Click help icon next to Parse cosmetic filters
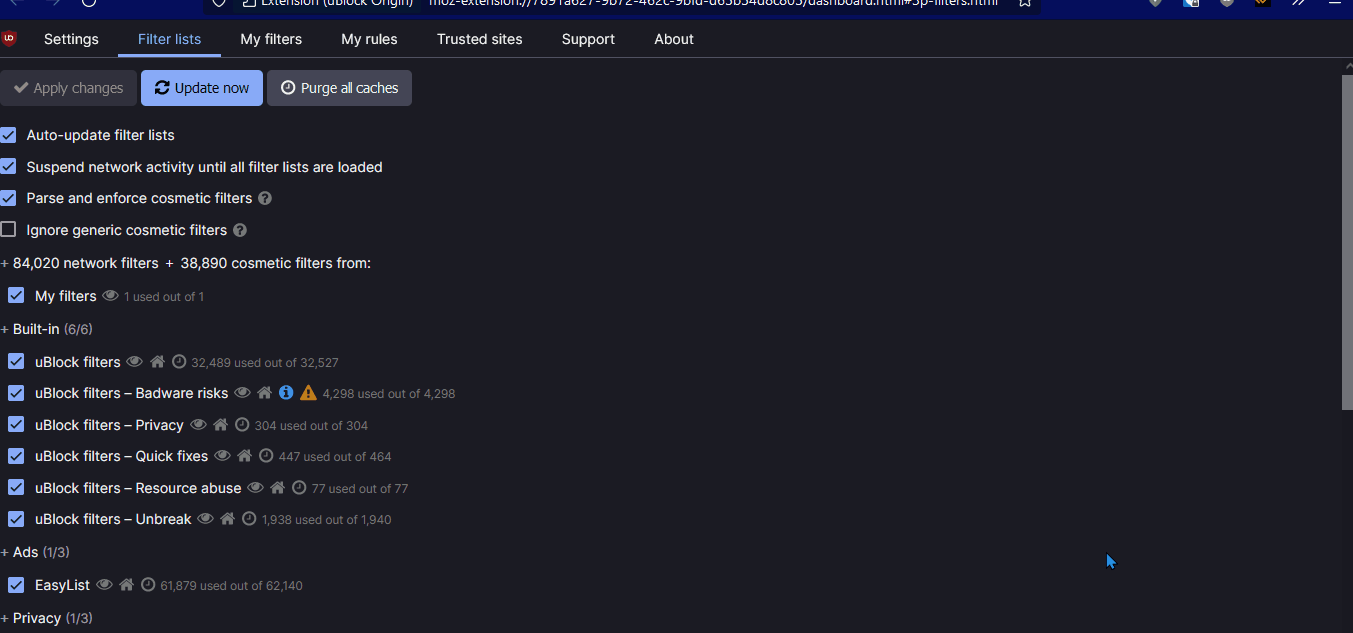Image resolution: width=1353 pixels, height=633 pixels. tap(264, 198)
